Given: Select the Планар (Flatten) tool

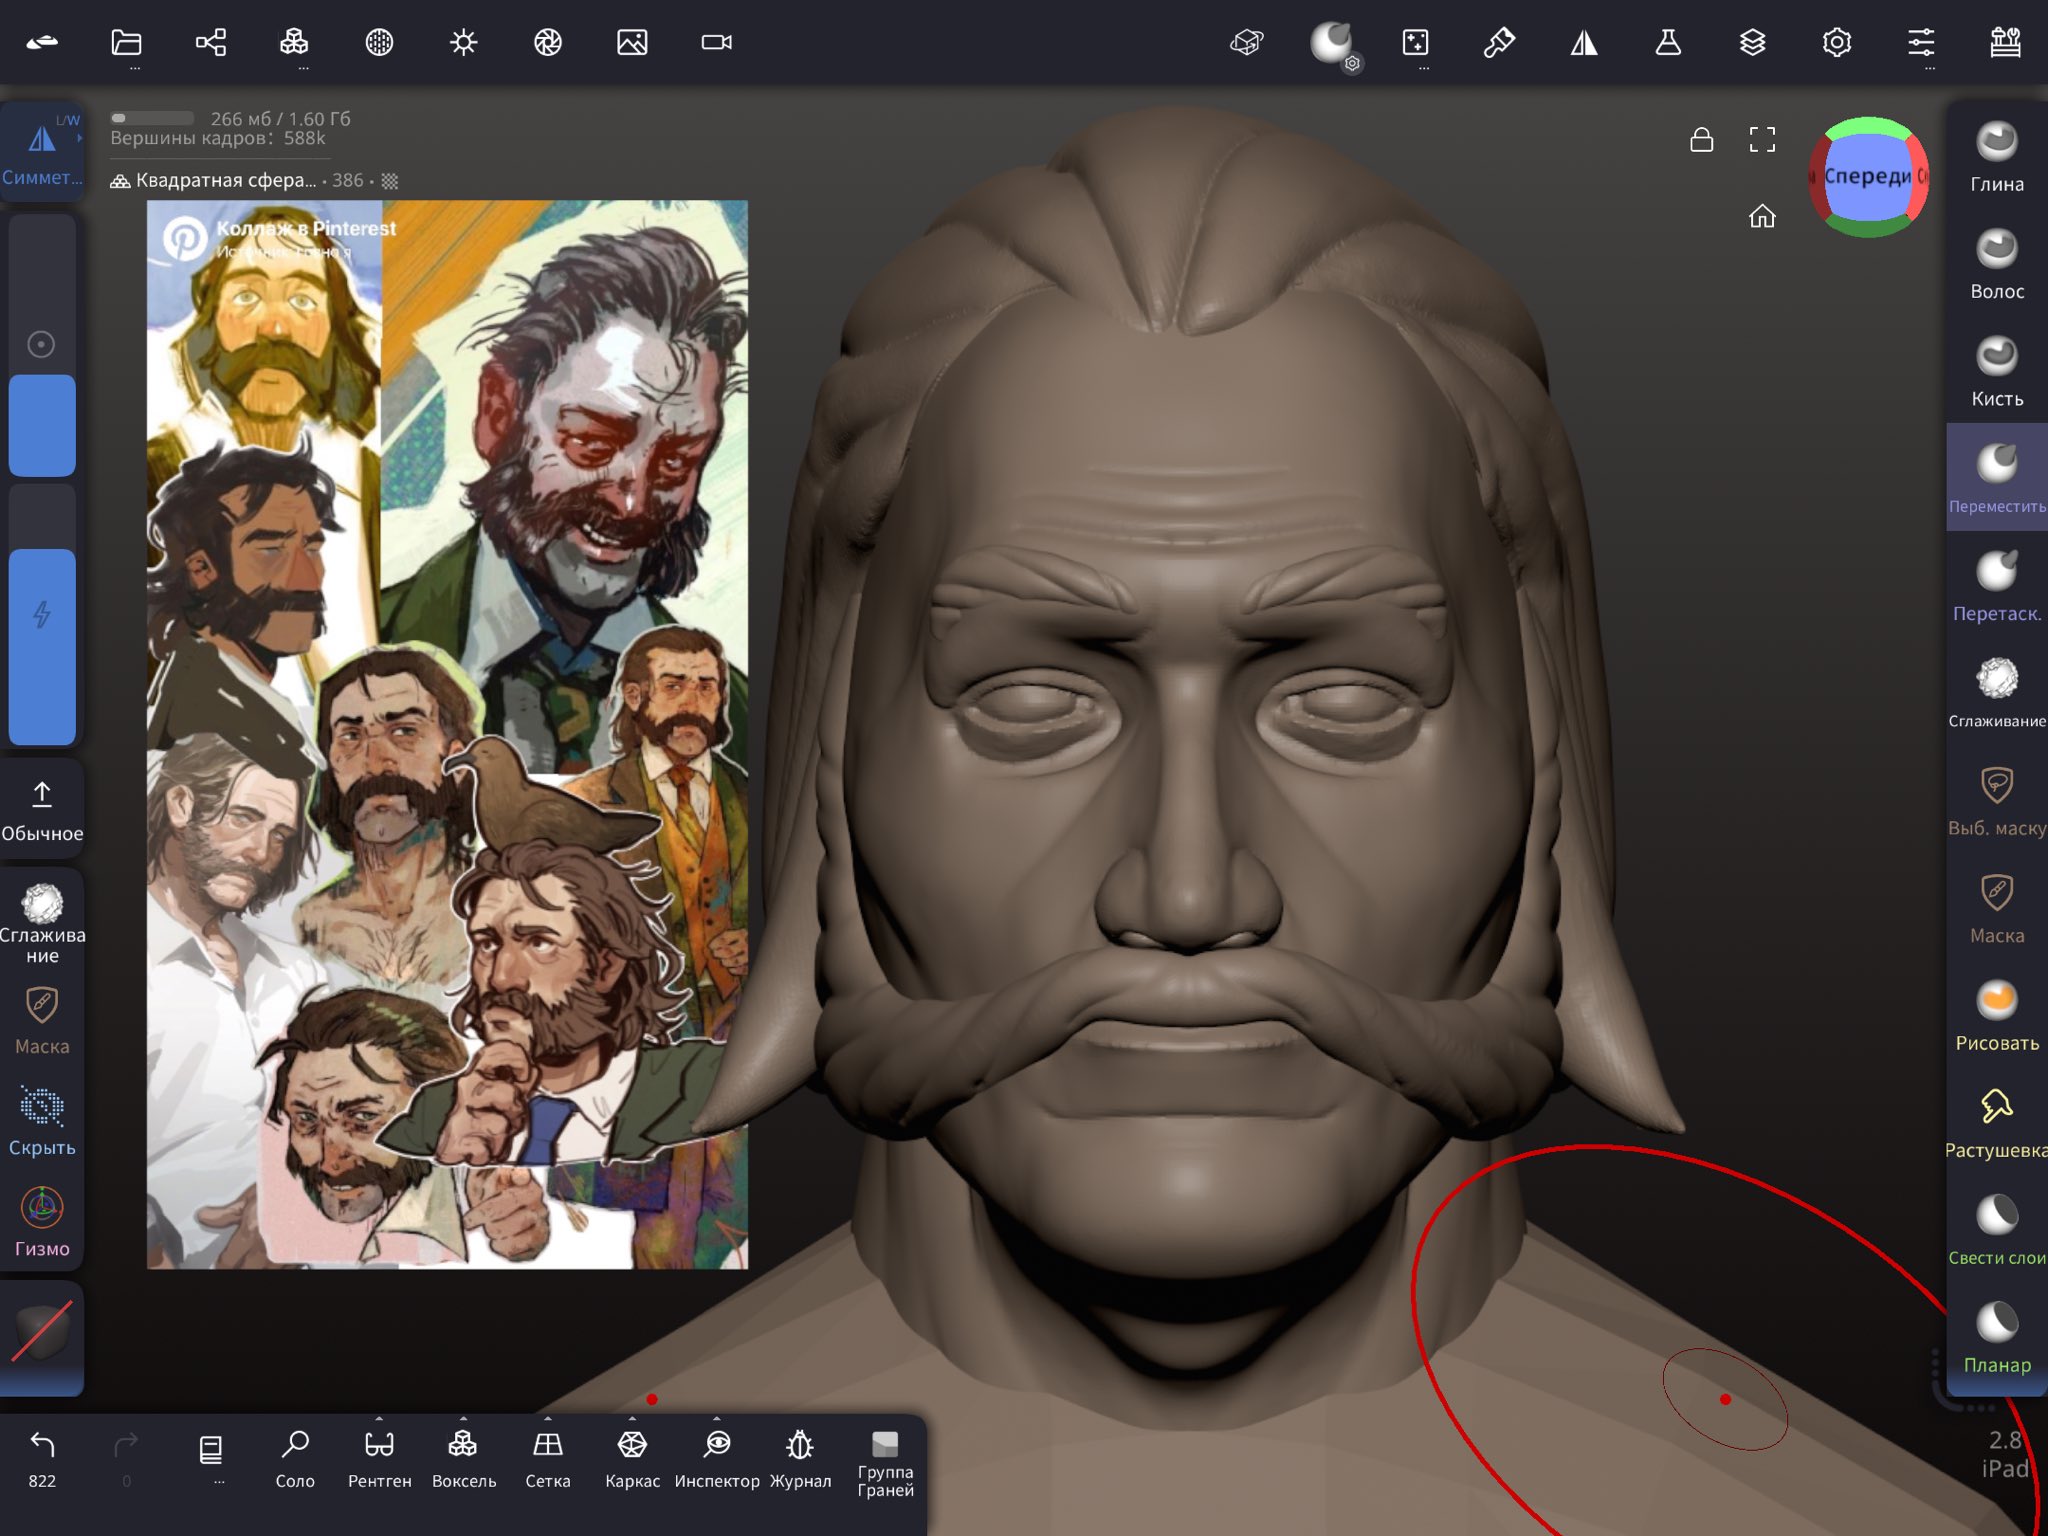Looking at the screenshot, I should point(1996,1337).
